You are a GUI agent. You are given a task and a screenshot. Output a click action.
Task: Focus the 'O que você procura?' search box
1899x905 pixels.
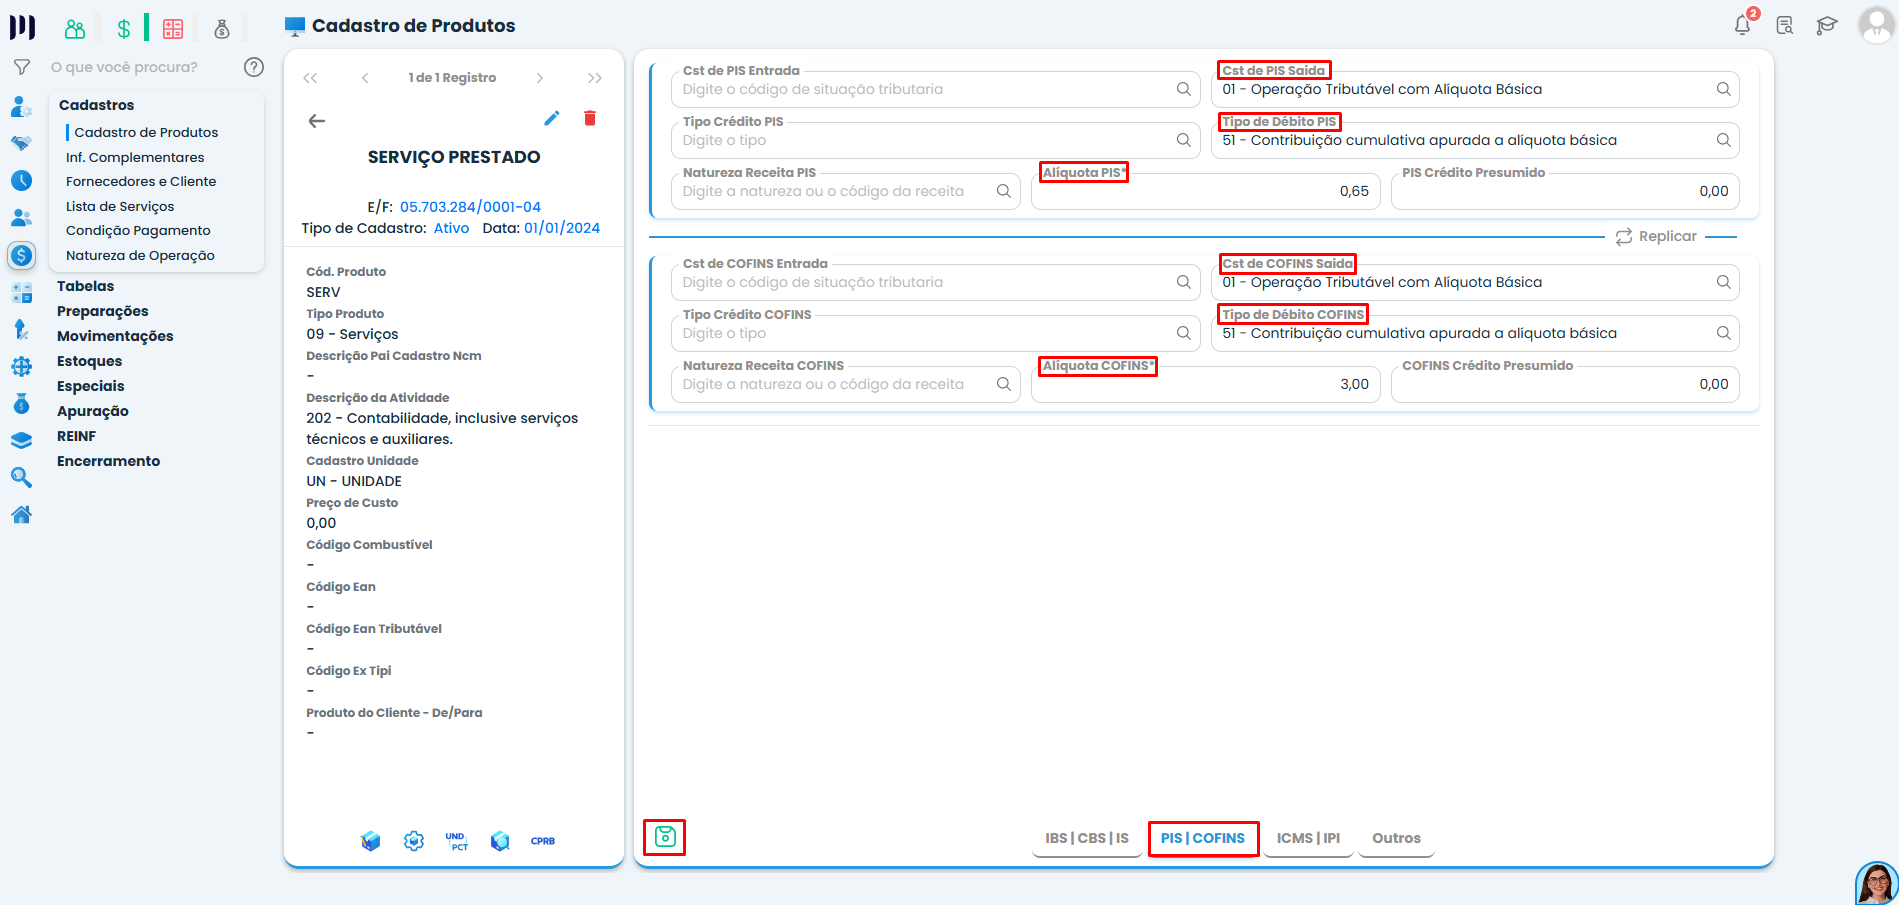(125, 67)
